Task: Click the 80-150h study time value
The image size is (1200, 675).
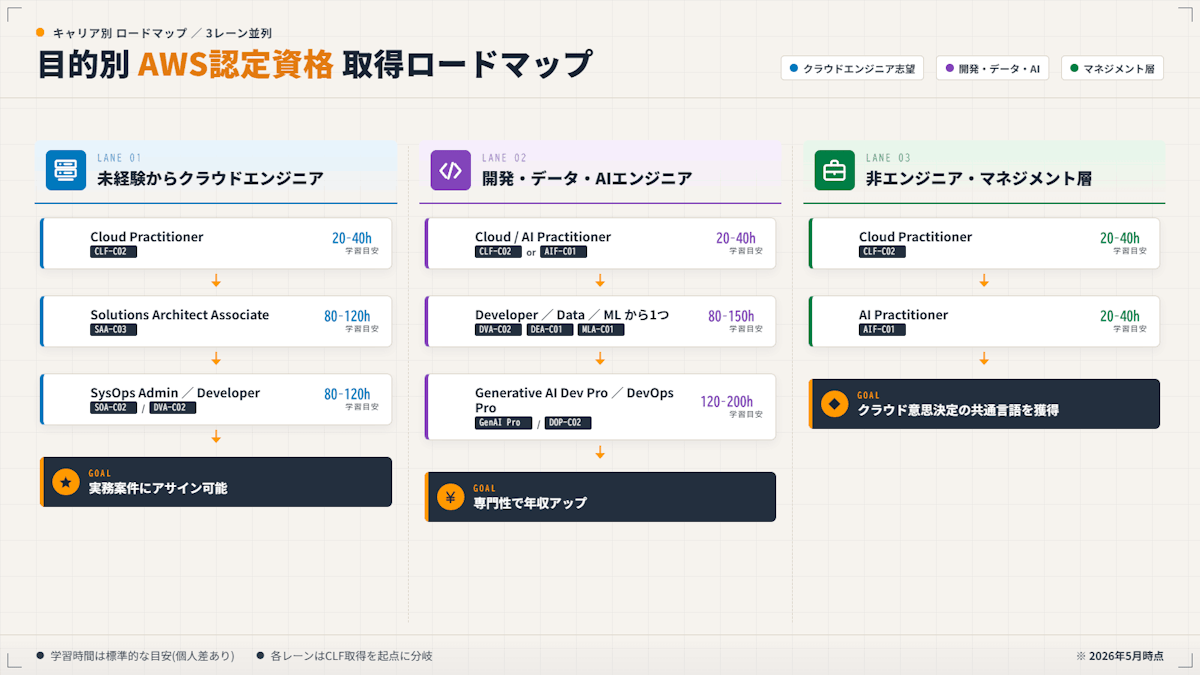Action: tap(731, 316)
